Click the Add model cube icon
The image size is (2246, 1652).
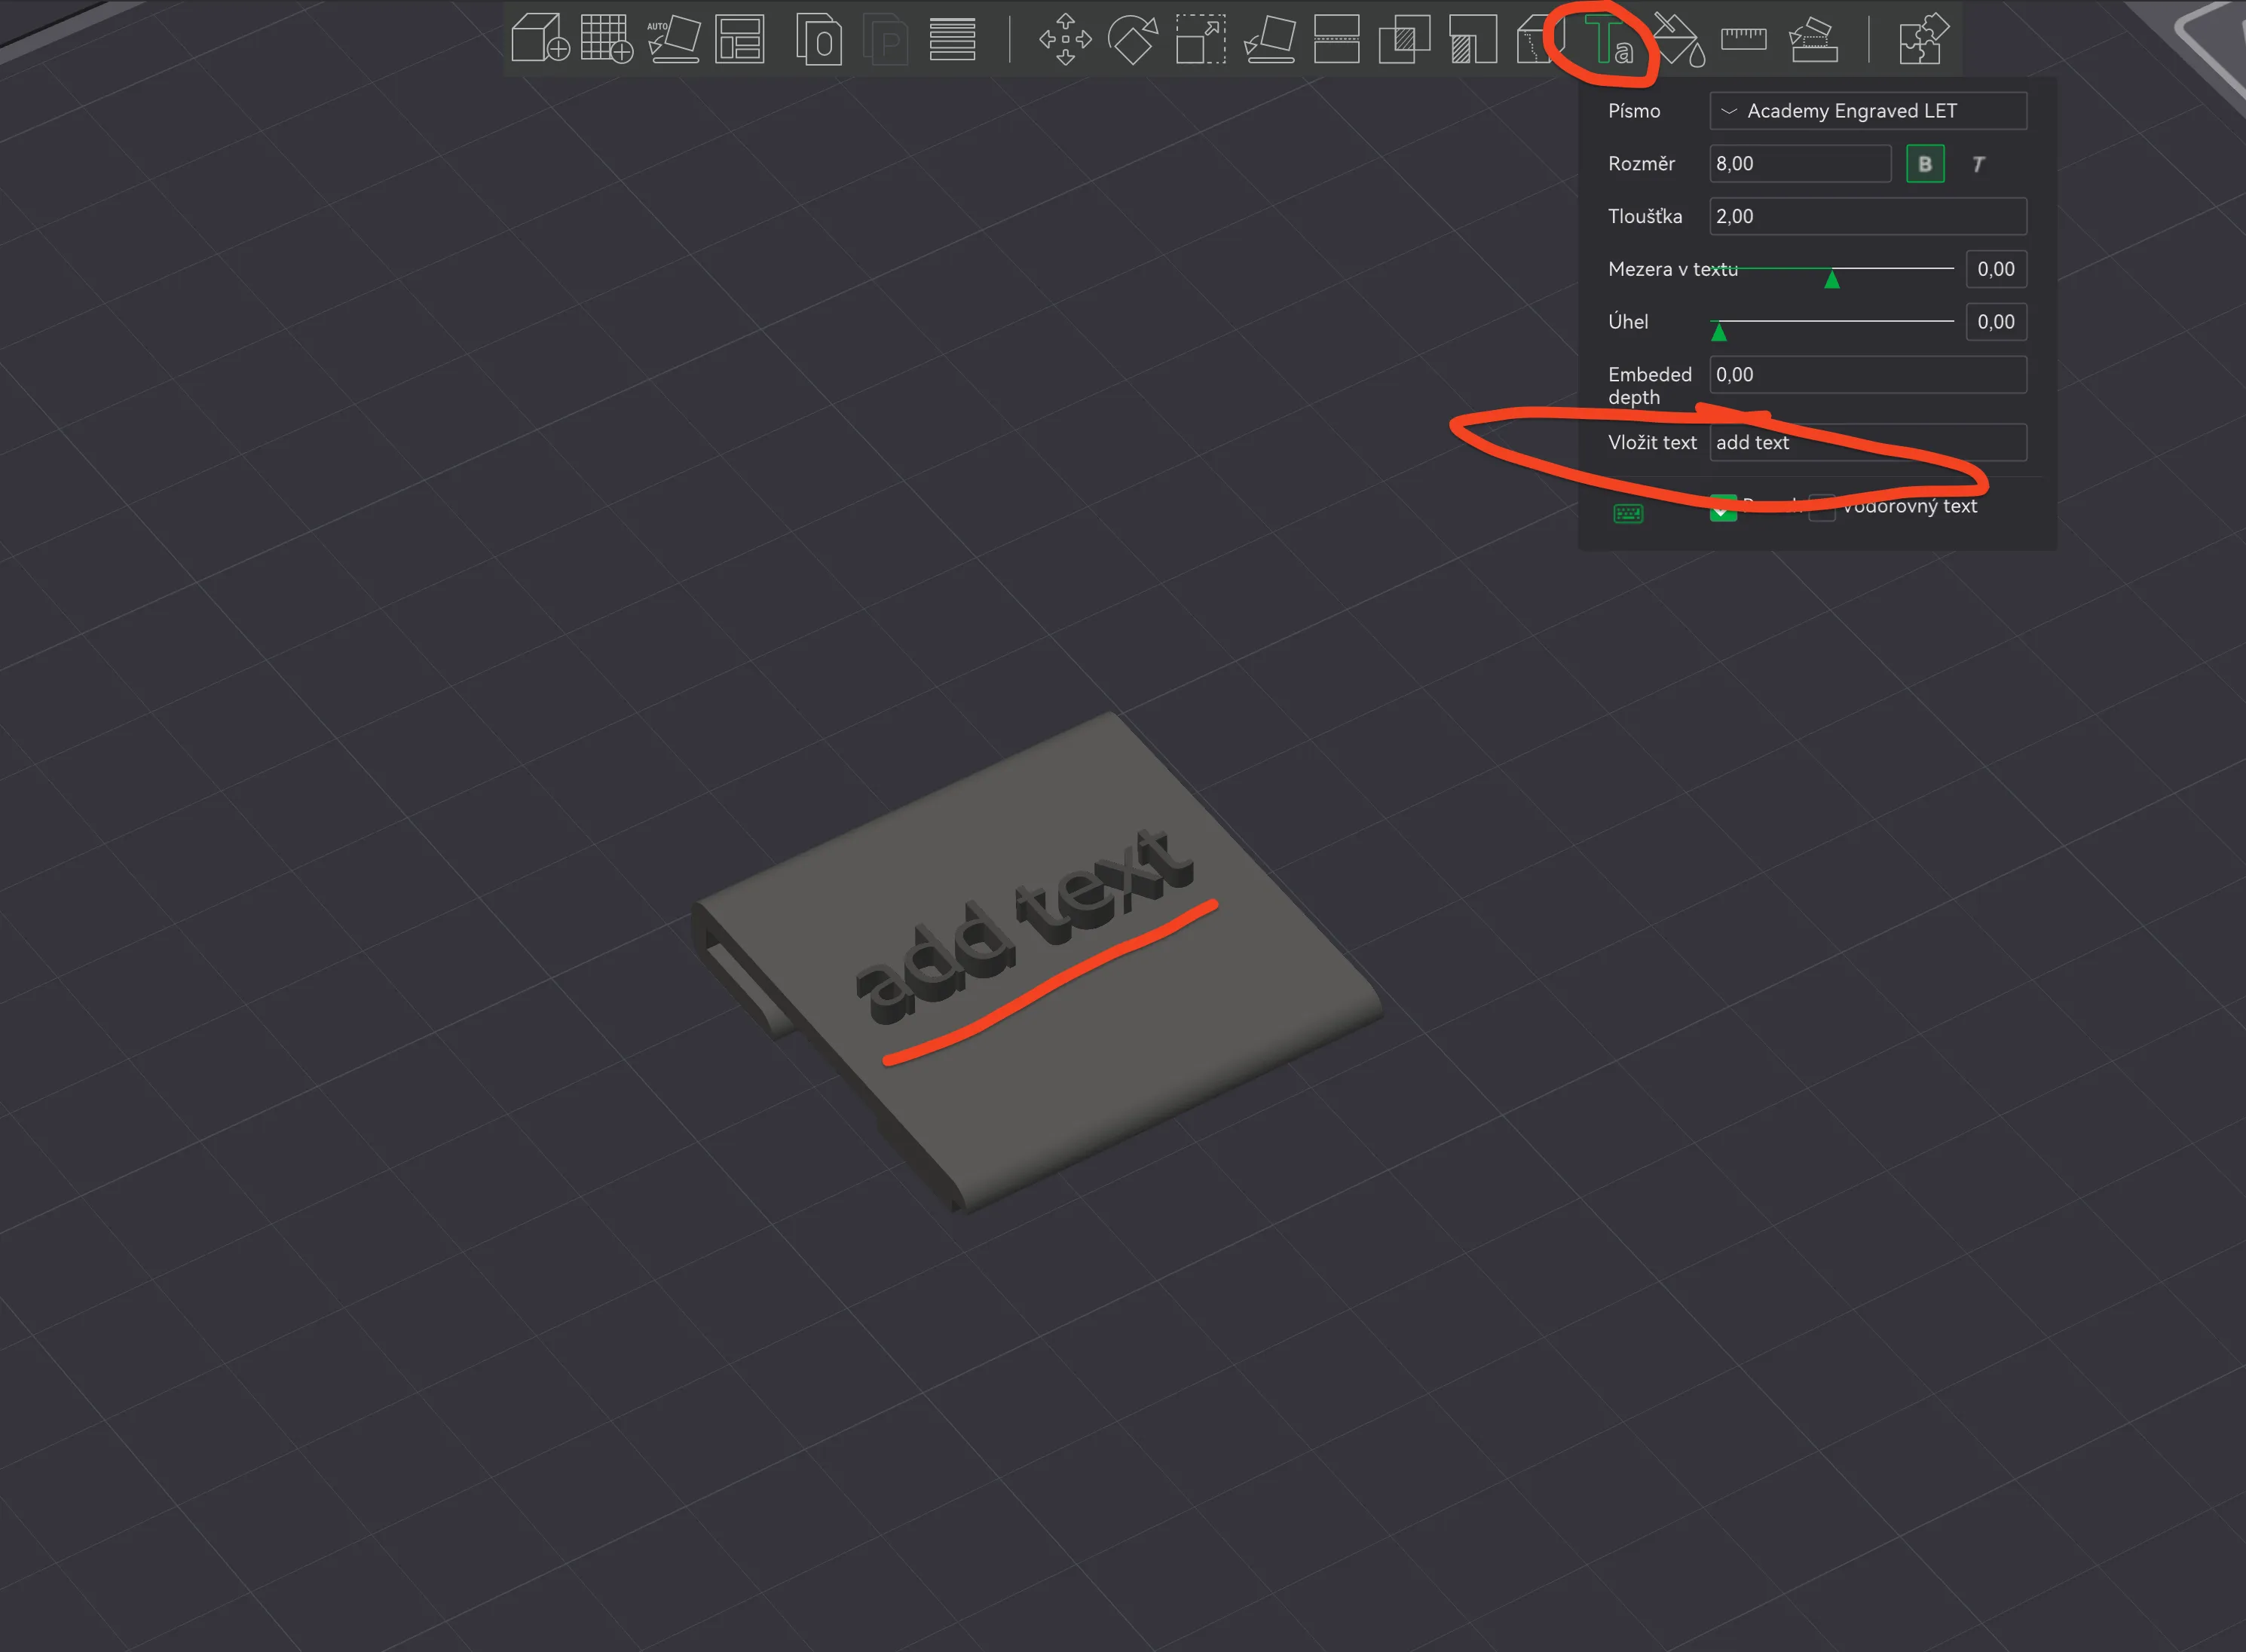540,39
